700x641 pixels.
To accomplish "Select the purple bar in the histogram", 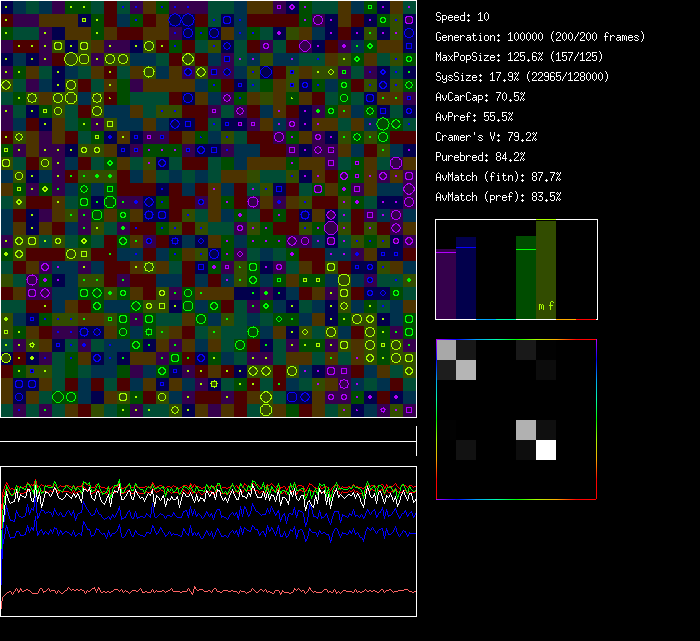I will 446,285.
